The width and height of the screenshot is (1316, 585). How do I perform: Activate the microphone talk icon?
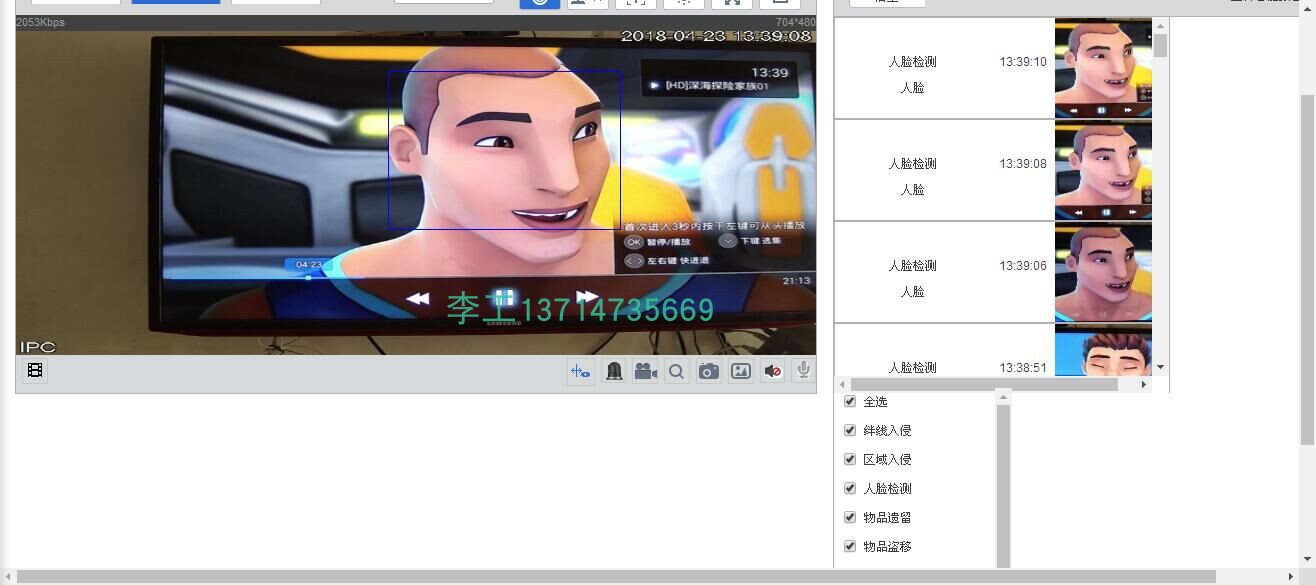click(x=803, y=371)
